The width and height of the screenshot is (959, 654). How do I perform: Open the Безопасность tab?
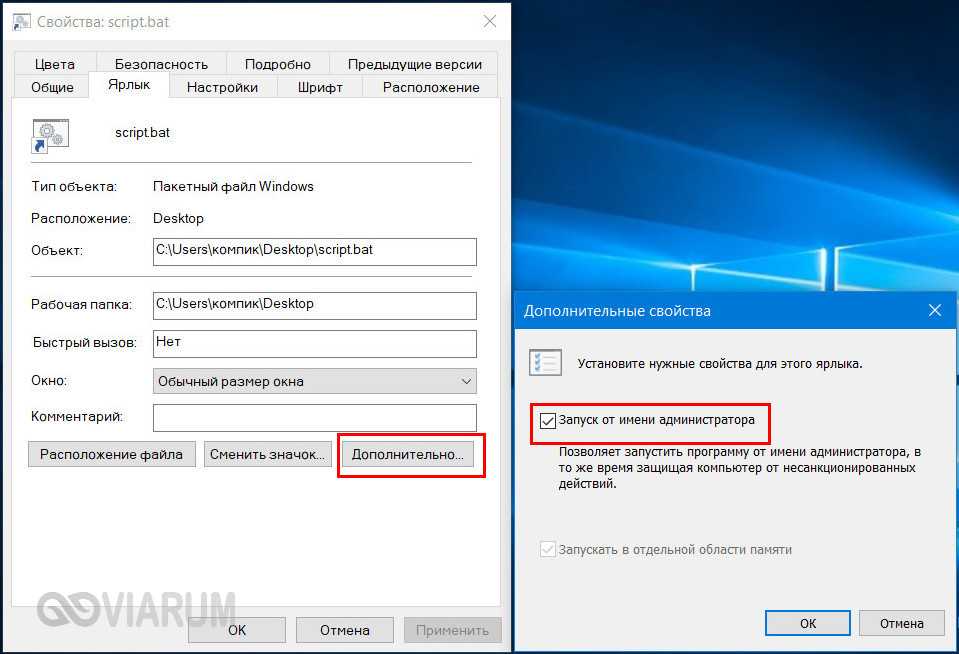point(161,64)
